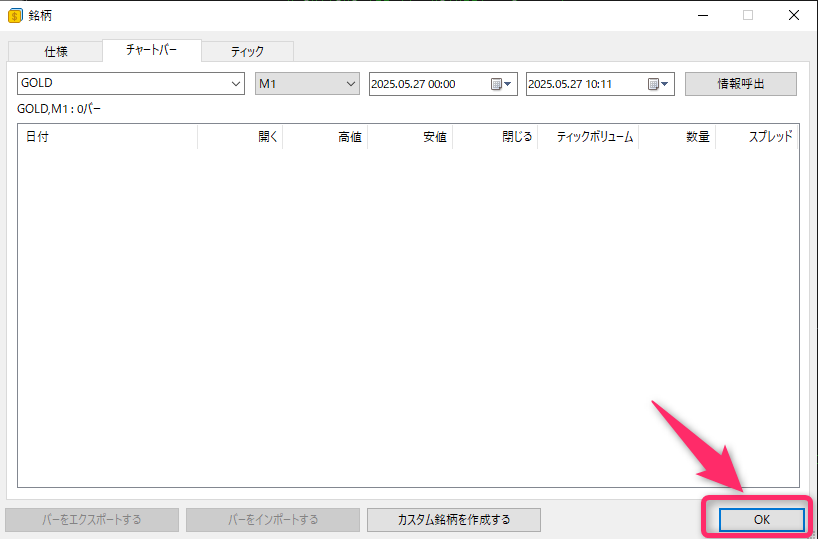The image size is (818, 539).
Task: Click the start date field 2025.05.27 00:00
Action: pyautogui.click(x=443, y=84)
